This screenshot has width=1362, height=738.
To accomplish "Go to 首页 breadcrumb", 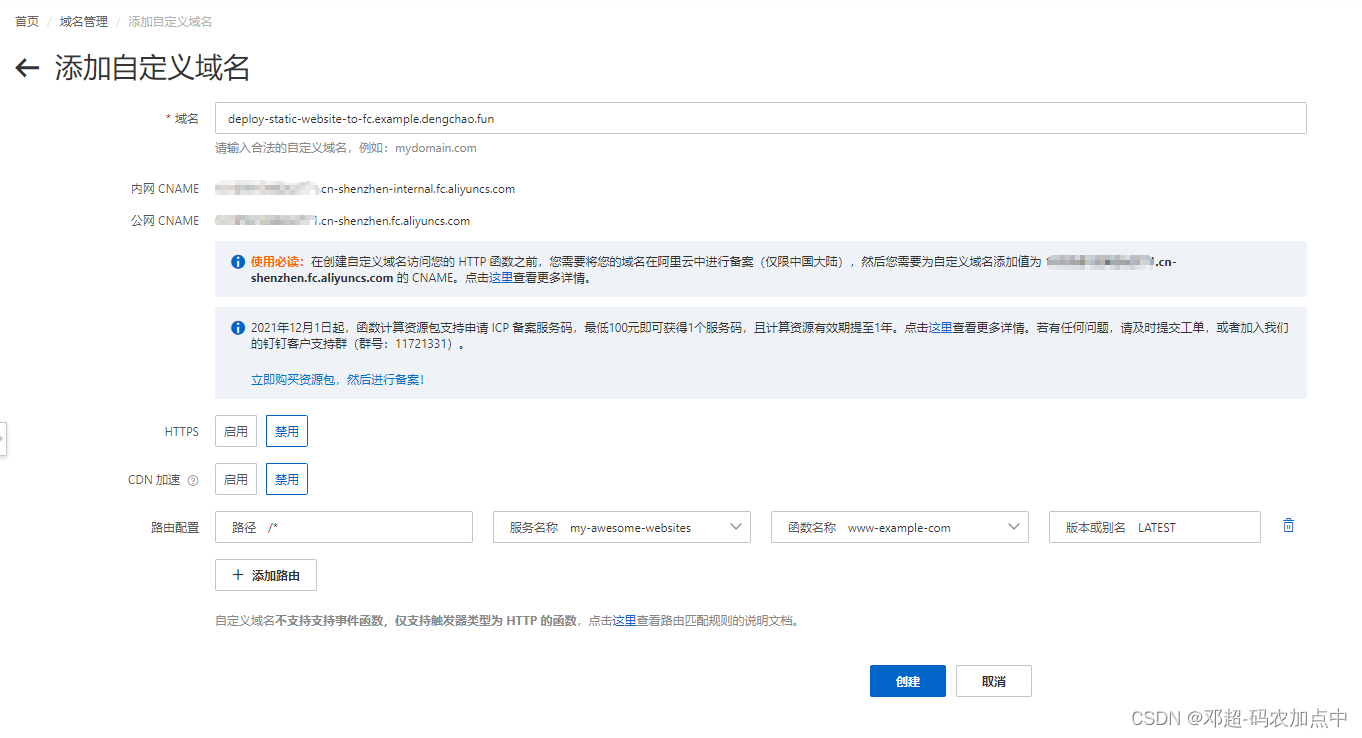I will pyautogui.click(x=27, y=21).
